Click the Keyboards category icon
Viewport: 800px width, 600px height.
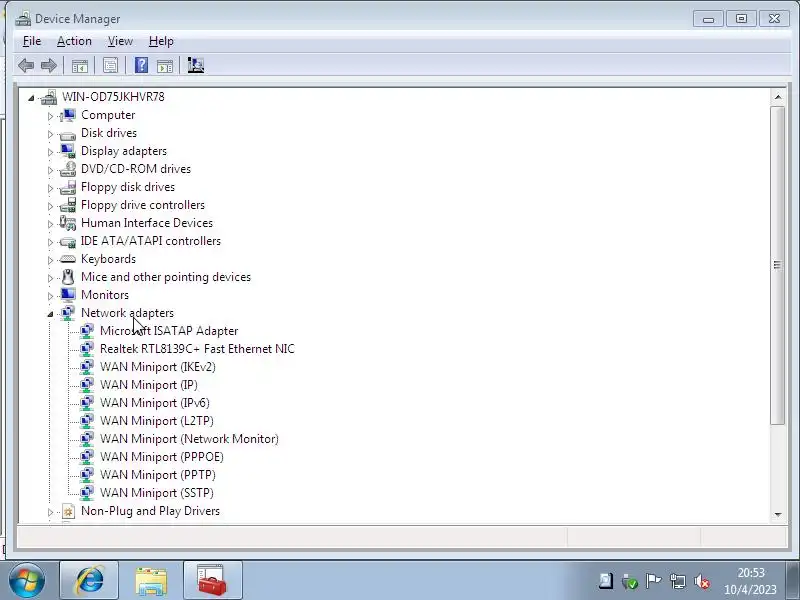pos(67,259)
